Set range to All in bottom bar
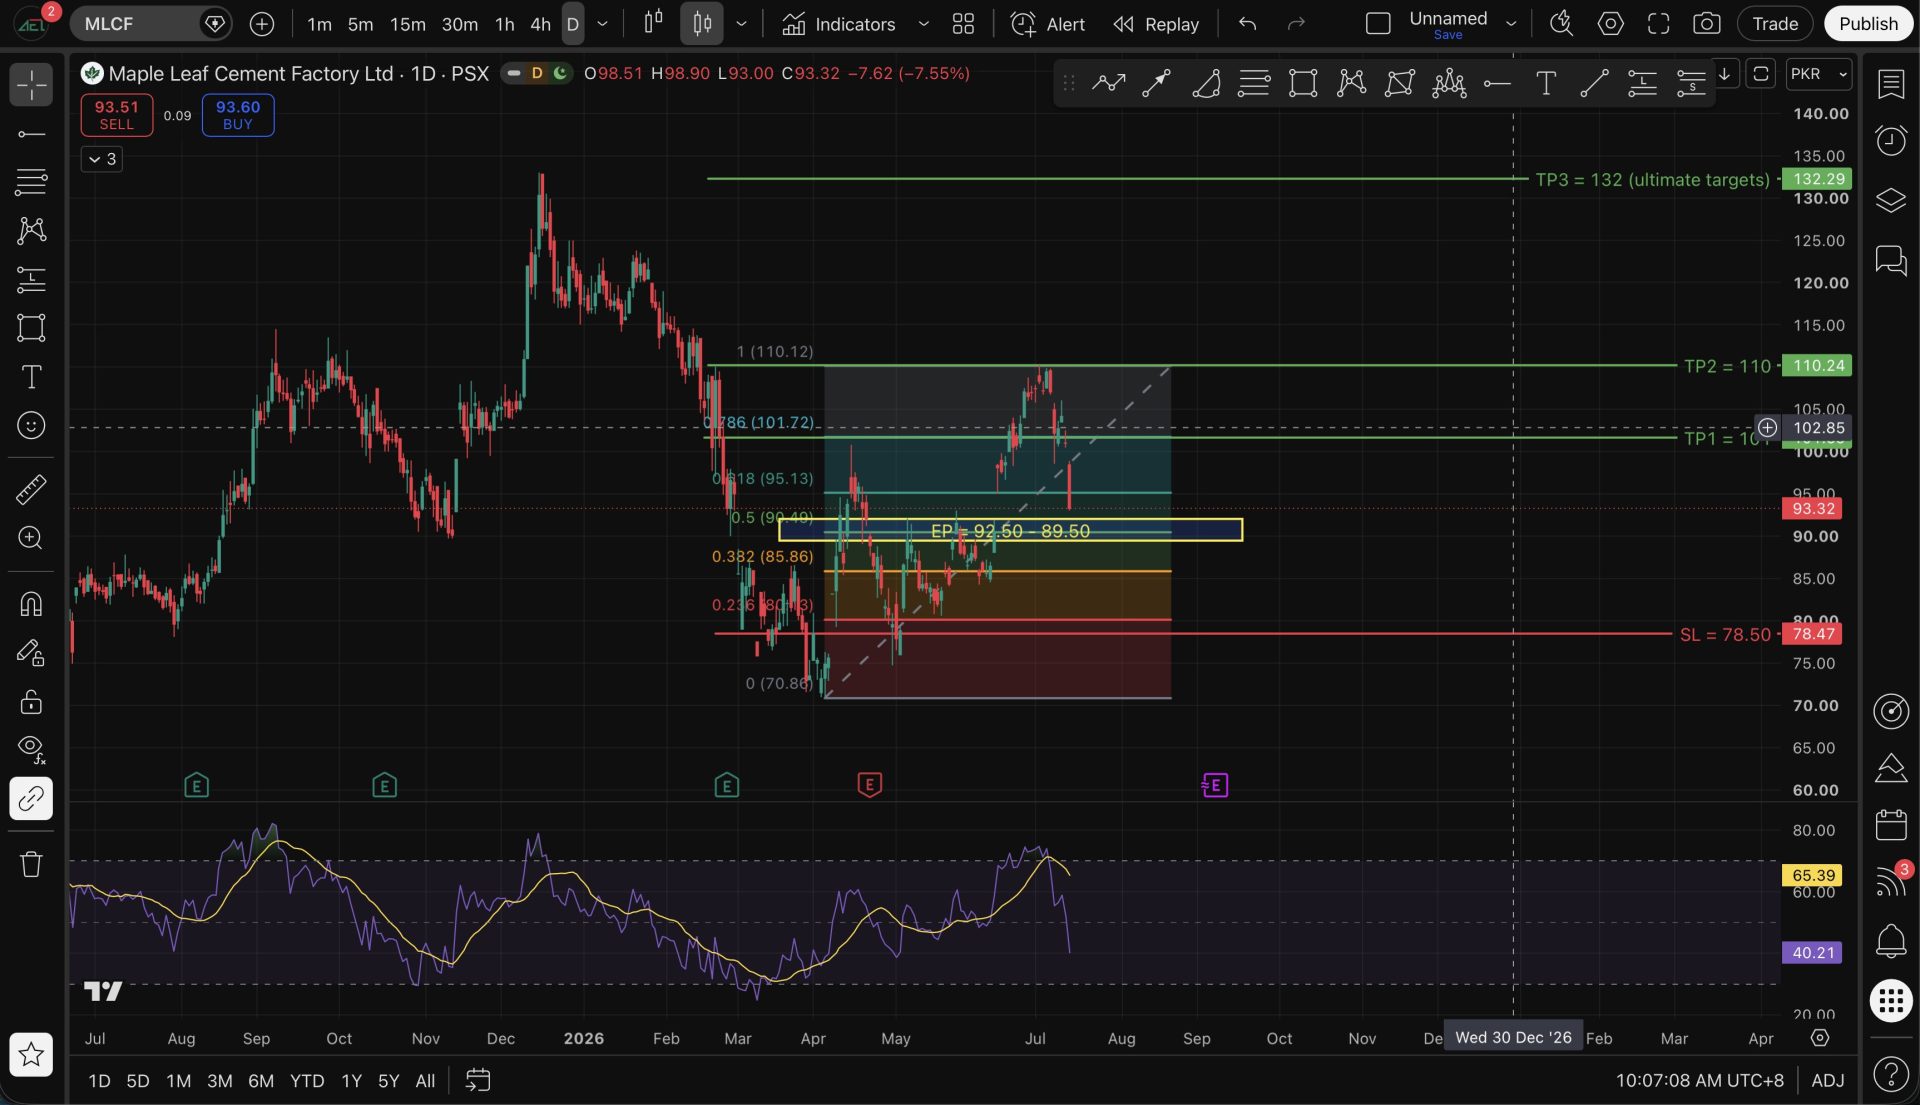 click(425, 1081)
